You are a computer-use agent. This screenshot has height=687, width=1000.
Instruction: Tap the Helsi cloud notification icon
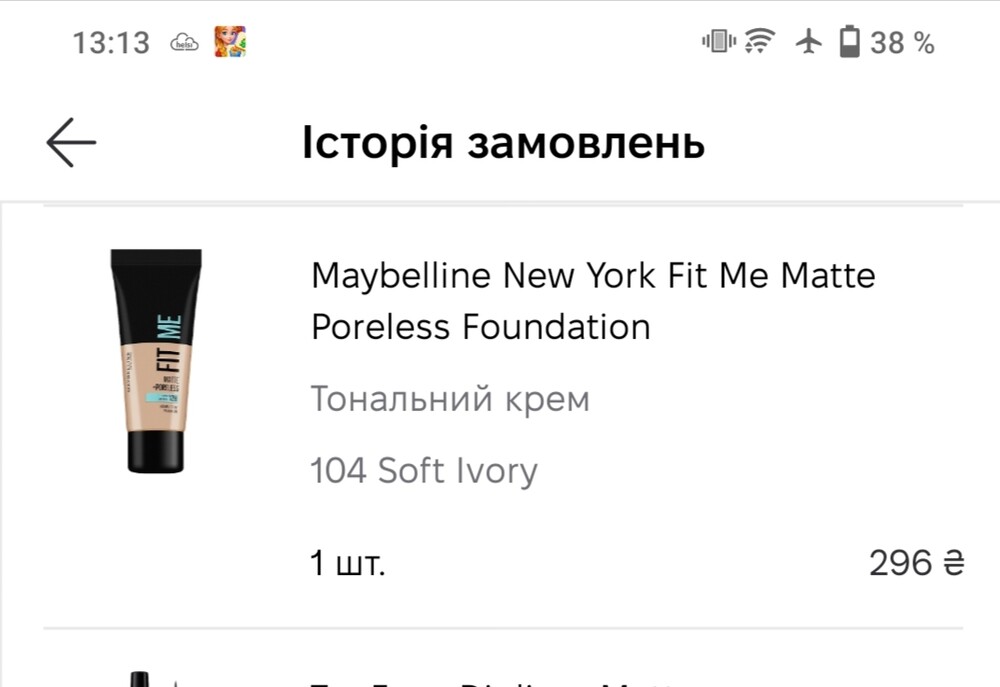pos(185,43)
